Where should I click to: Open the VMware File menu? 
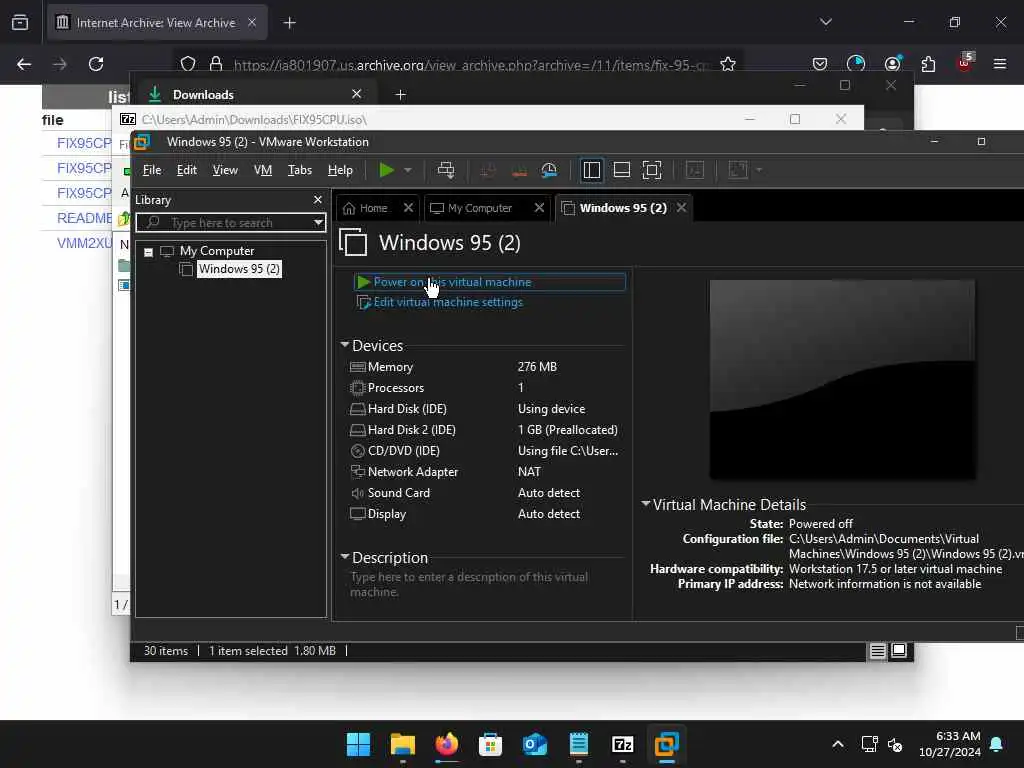tap(152, 170)
